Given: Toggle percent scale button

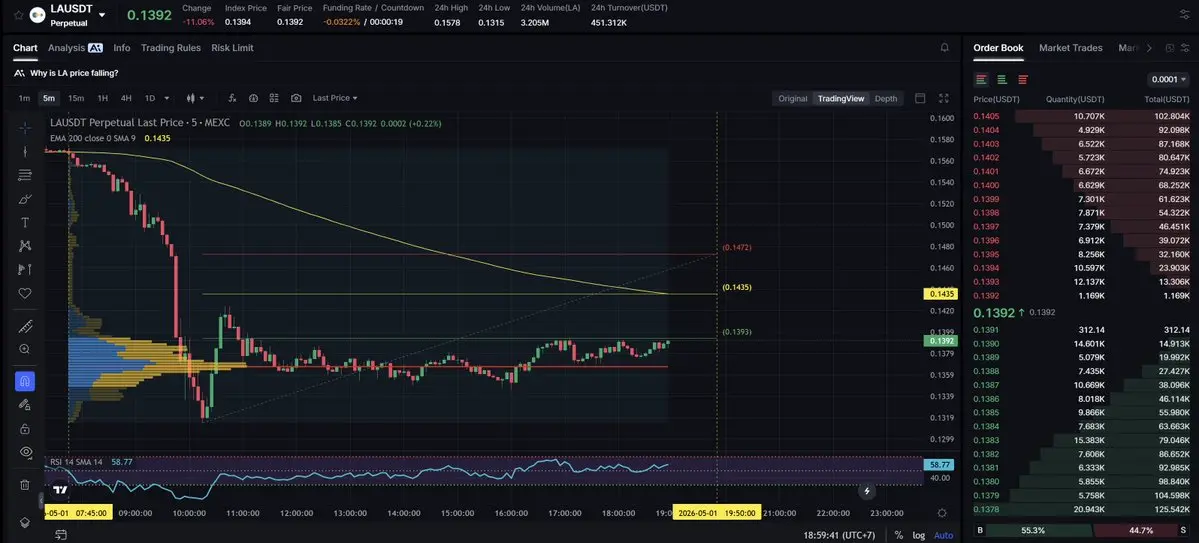Looking at the screenshot, I should click(x=898, y=535).
